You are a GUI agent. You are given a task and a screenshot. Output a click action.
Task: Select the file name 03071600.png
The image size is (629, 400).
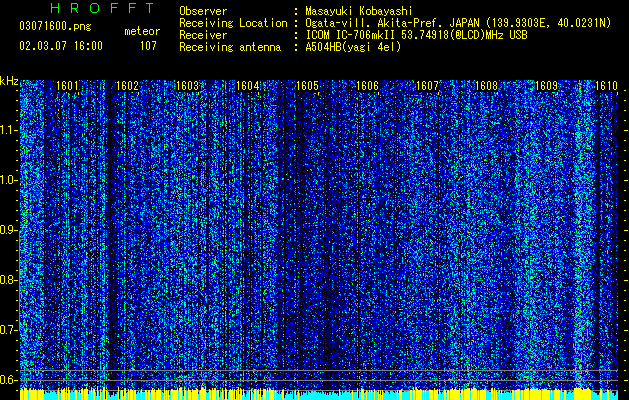(x=55, y=26)
